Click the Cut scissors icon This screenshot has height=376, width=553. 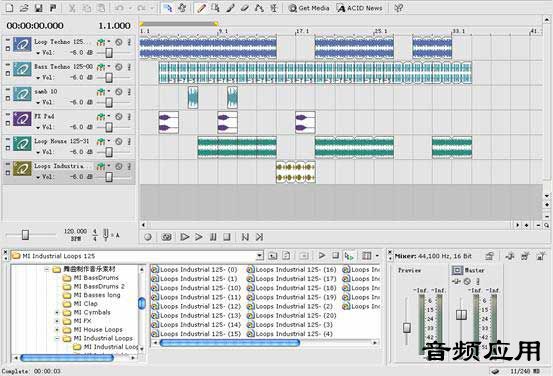pos(72,8)
